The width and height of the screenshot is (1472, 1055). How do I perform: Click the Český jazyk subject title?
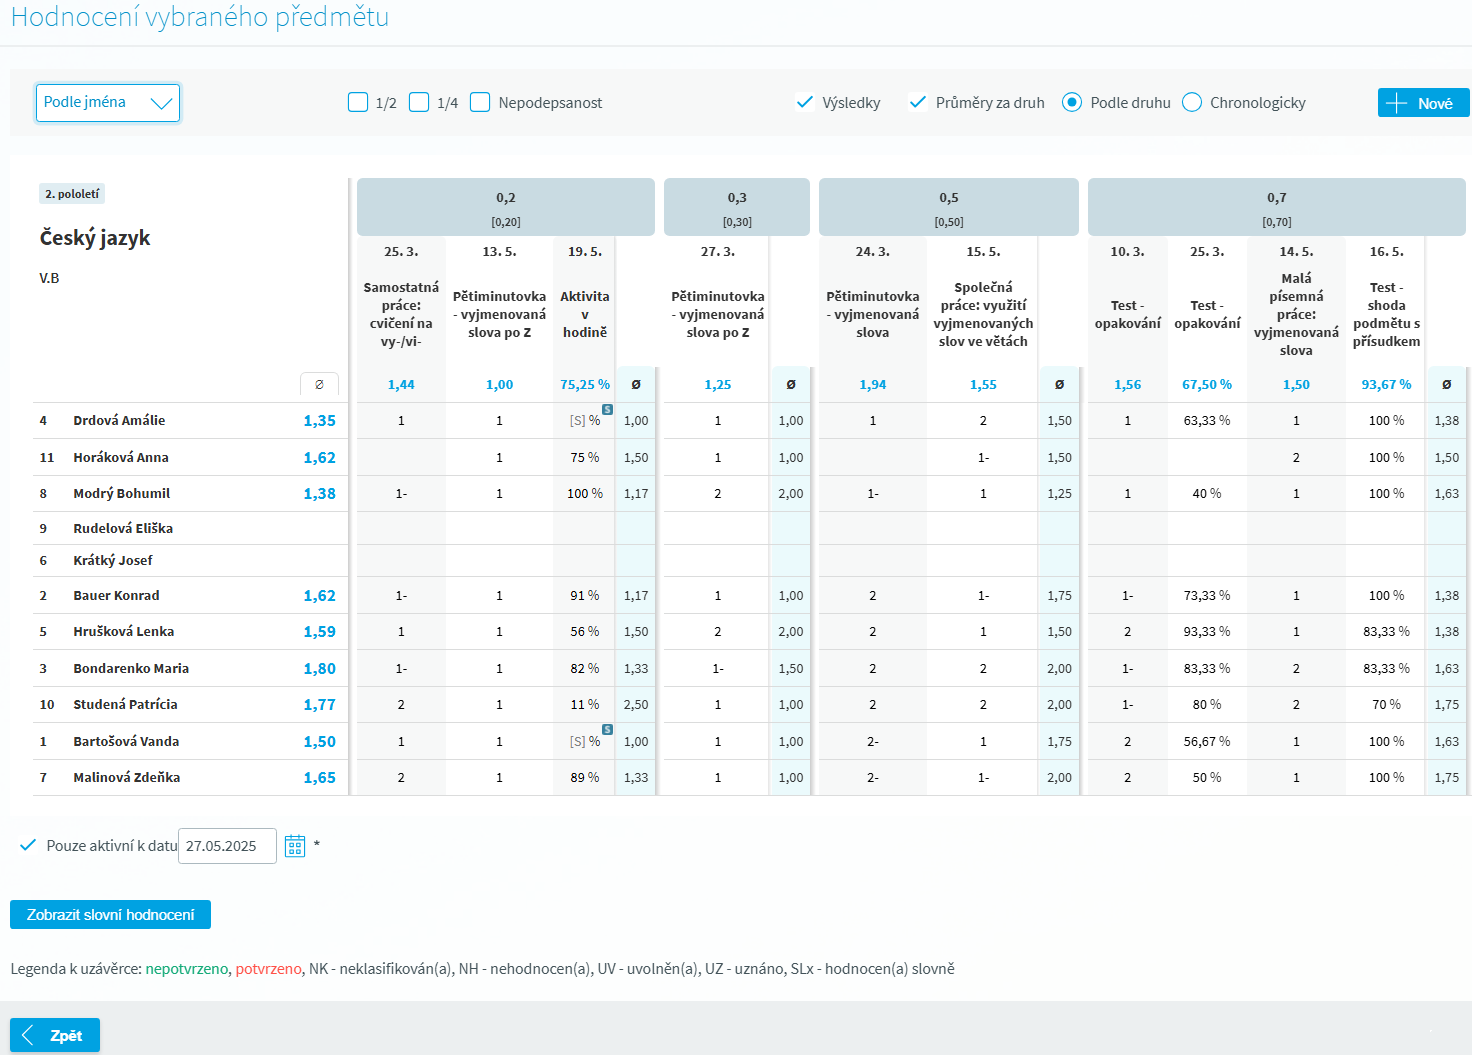[95, 238]
